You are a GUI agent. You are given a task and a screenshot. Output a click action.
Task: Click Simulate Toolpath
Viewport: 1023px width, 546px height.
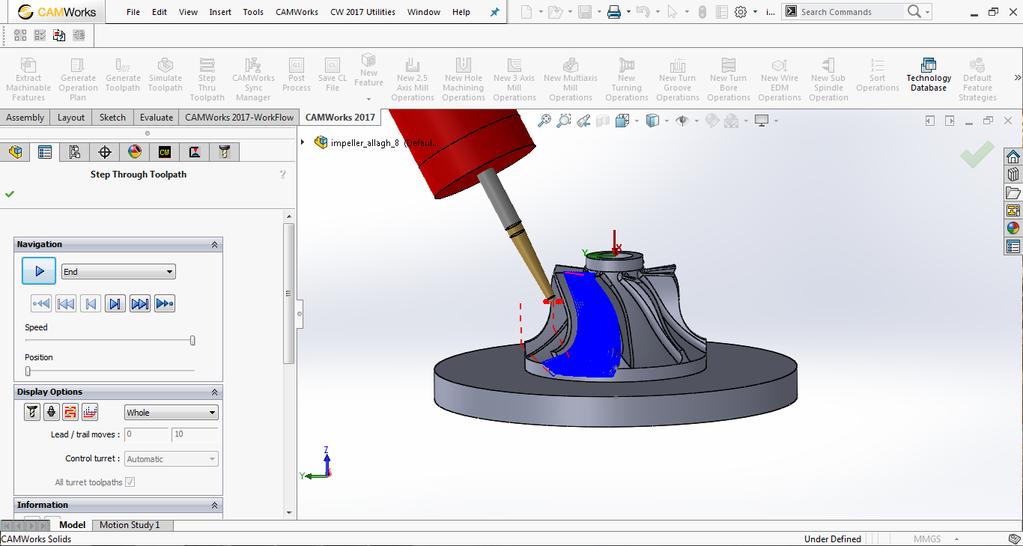[165, 75]
